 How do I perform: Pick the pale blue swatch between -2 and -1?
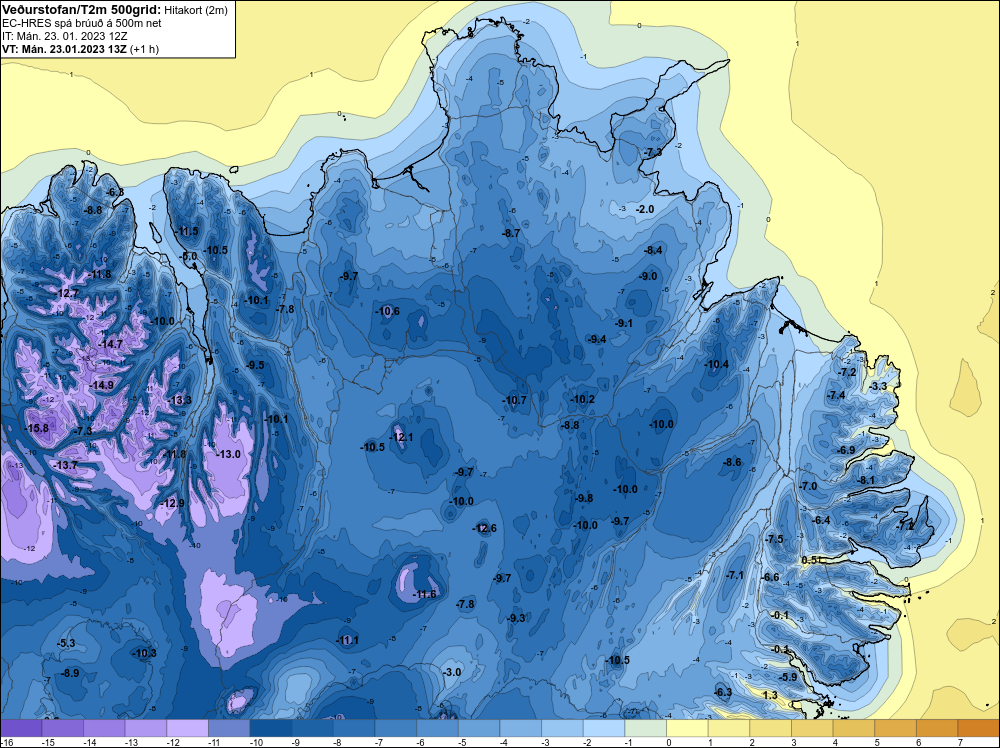coord(604,728)
